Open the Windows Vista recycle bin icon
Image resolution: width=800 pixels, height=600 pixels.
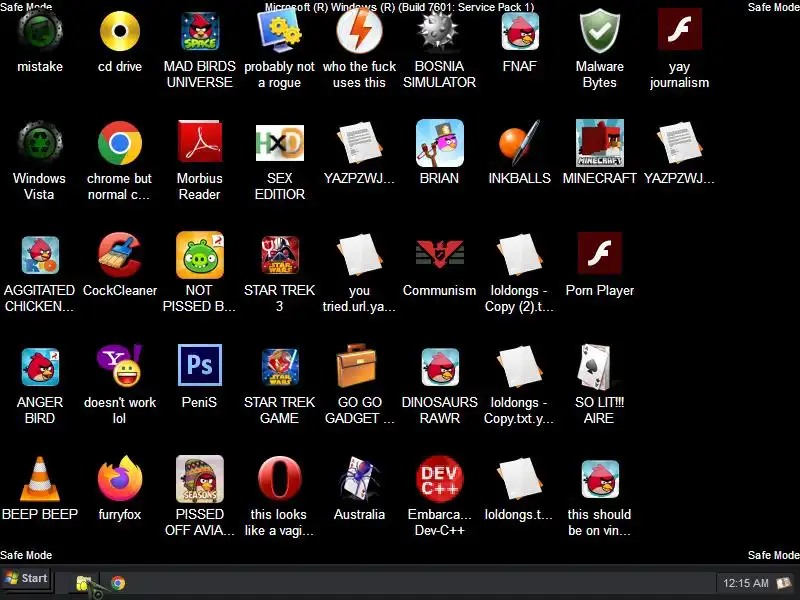click(x=40, y=143)
